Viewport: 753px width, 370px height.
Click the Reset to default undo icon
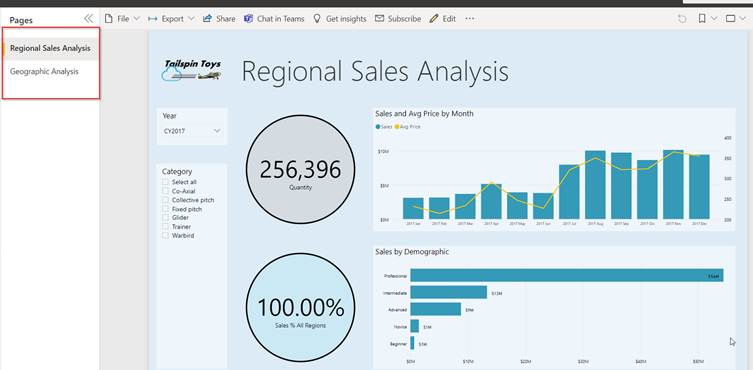[681, 19]
